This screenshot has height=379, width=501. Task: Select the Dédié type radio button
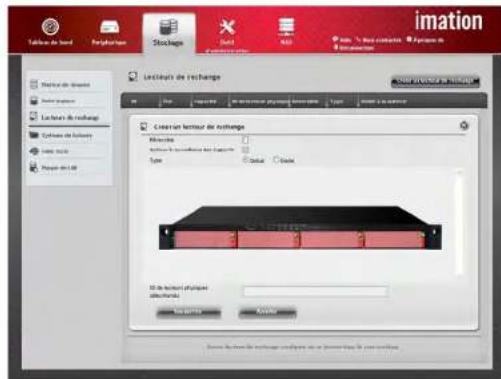[276, 160]
